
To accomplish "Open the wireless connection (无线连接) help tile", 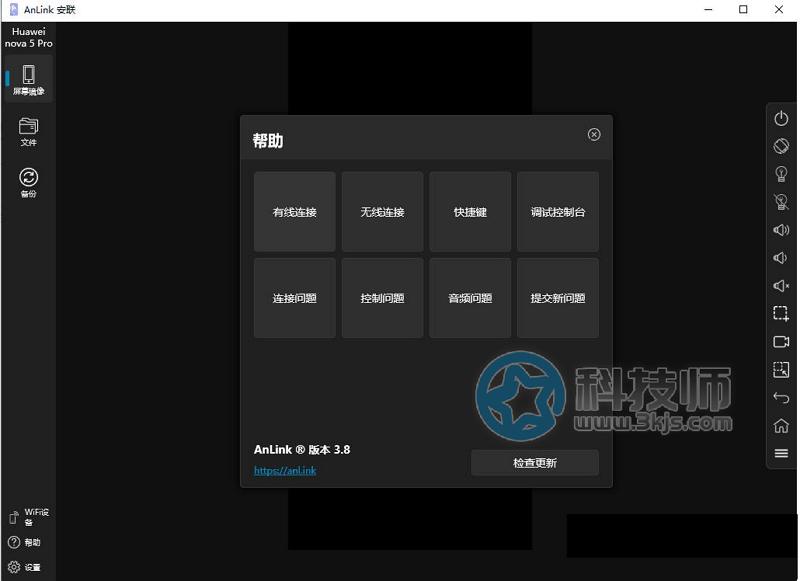I will (x=383, y=212).
